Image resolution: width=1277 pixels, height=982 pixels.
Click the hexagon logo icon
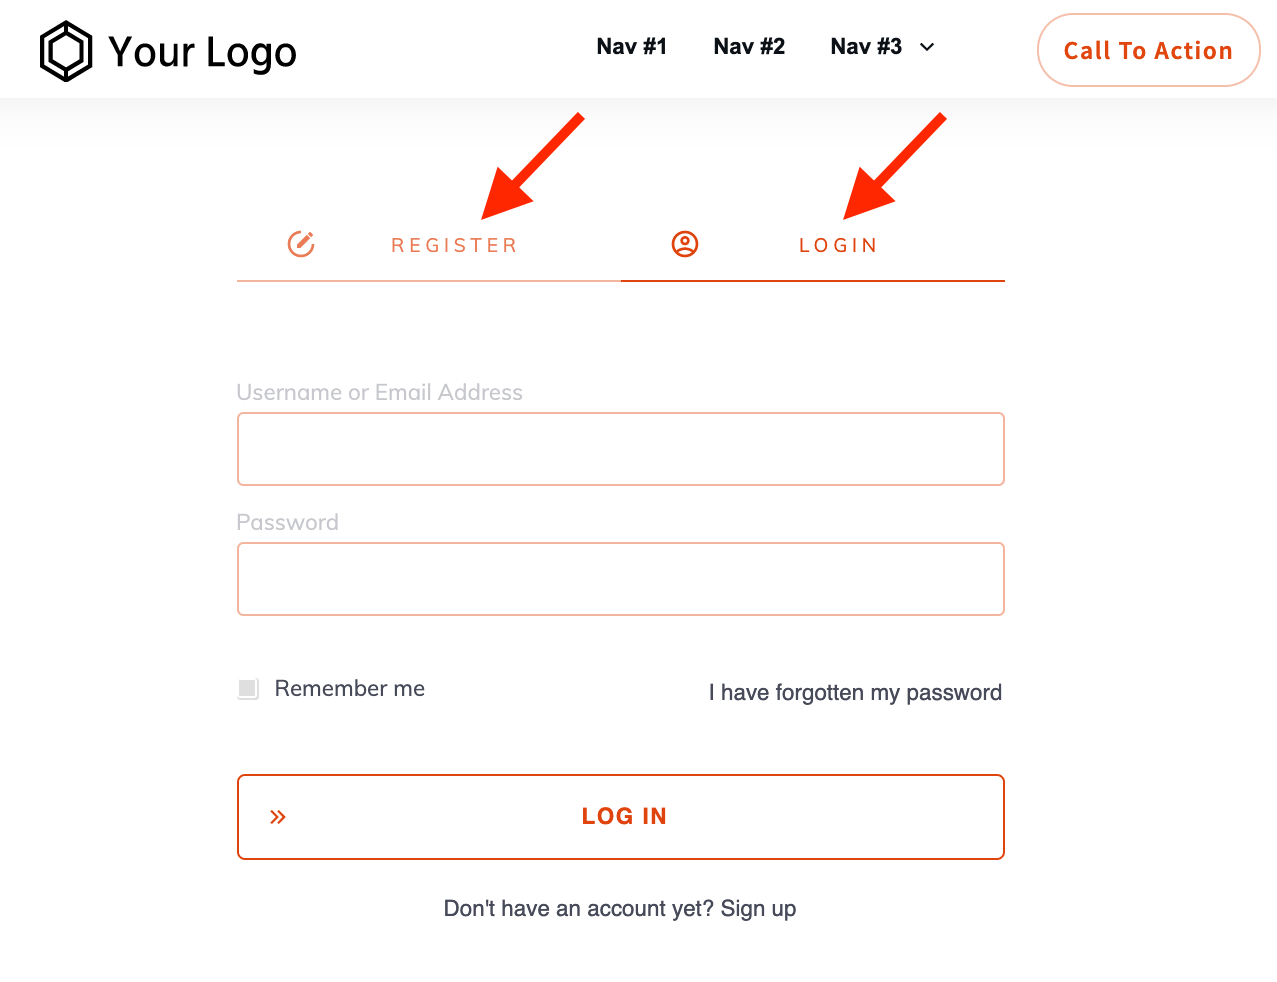[65, 49]
